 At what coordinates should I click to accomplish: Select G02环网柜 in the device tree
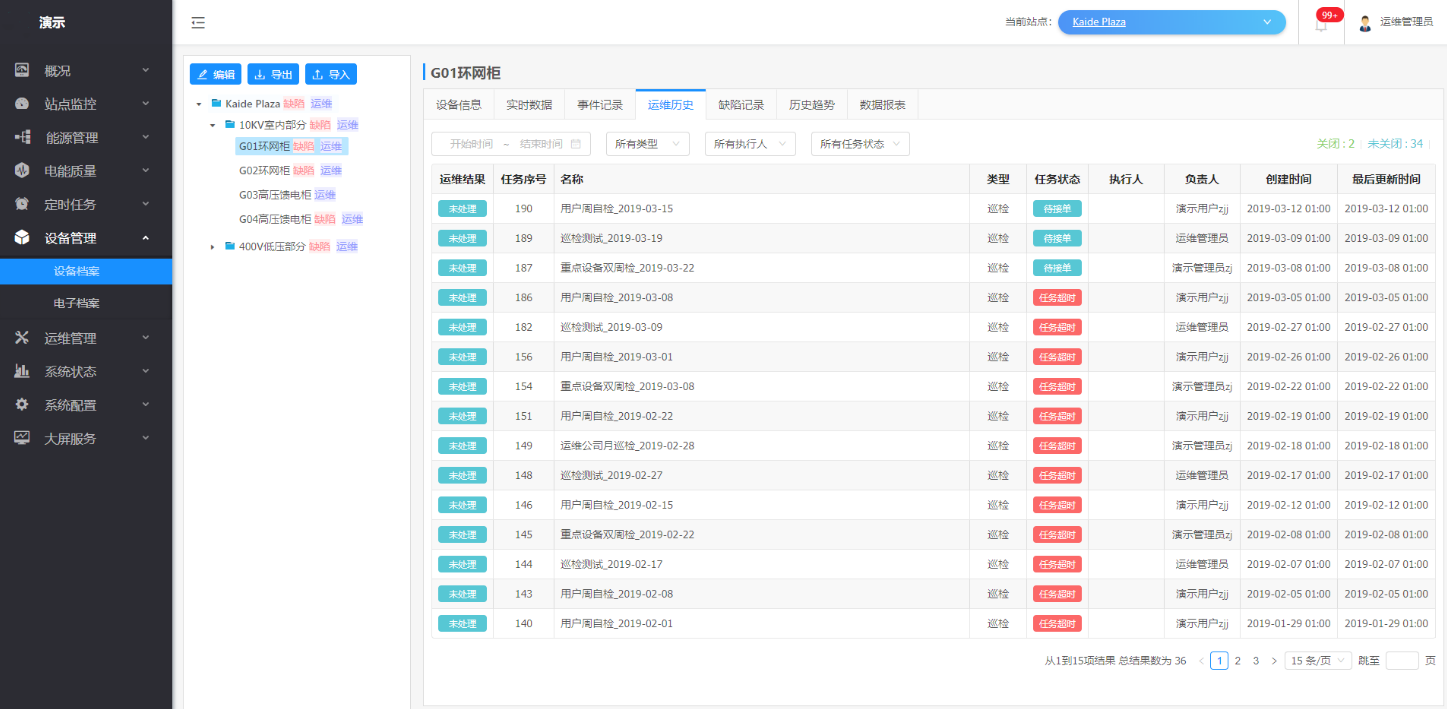tap(264, 171)
